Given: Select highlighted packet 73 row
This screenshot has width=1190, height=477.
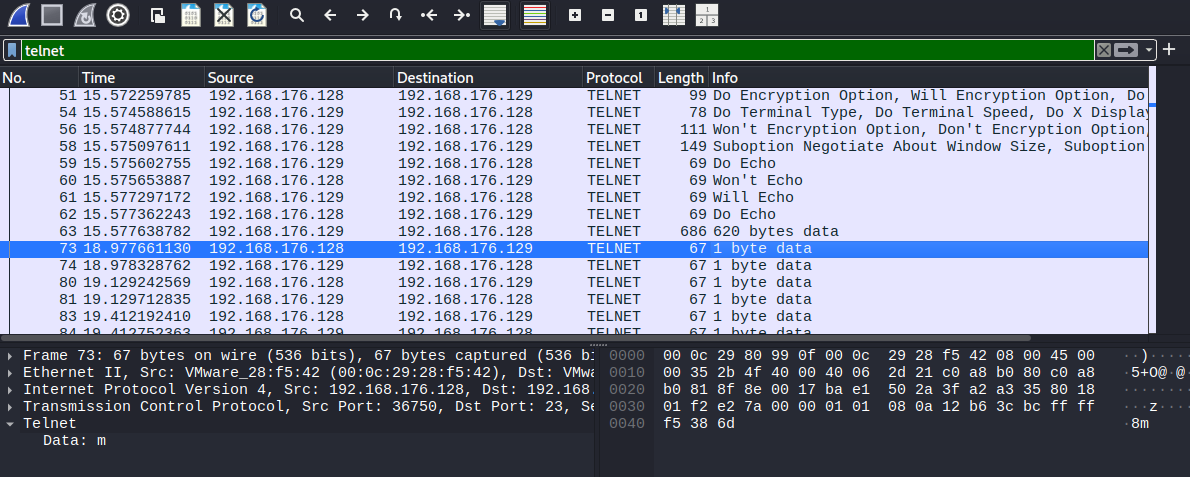Looking at the screenshot, I should tap(574, 249).
